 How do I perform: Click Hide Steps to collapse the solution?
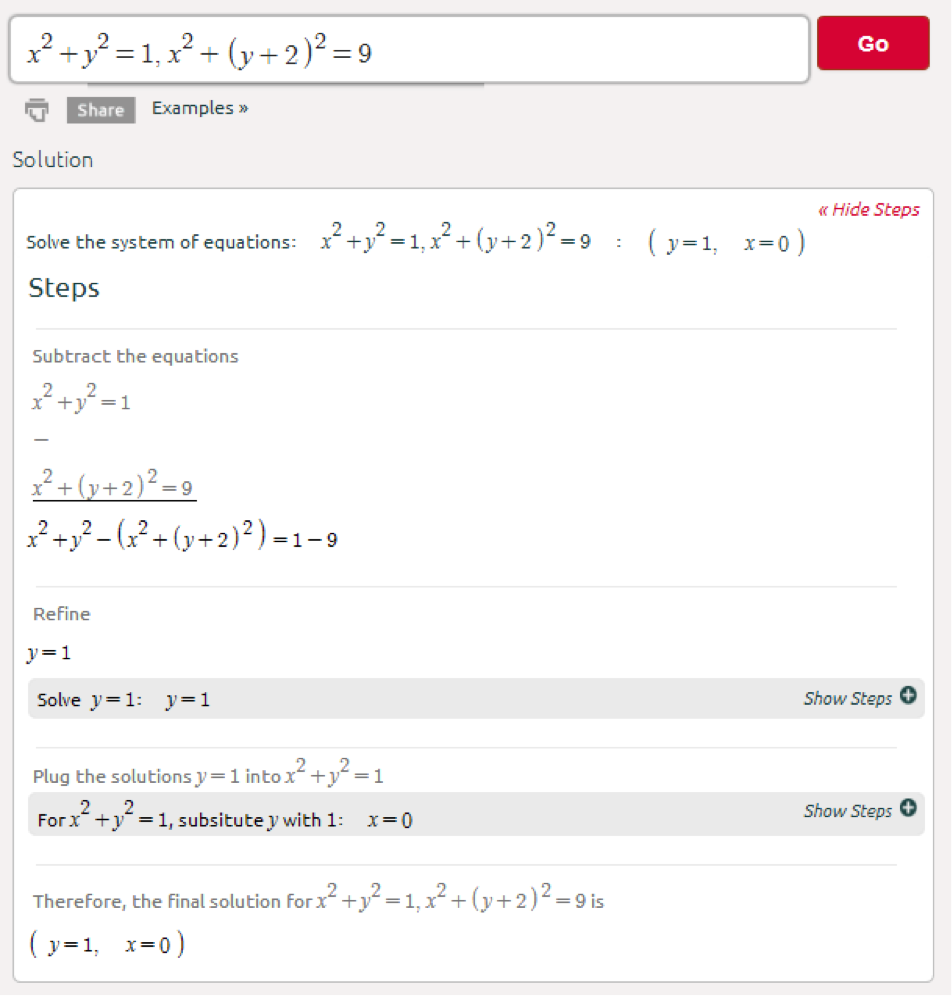click(x=866, y=210)
